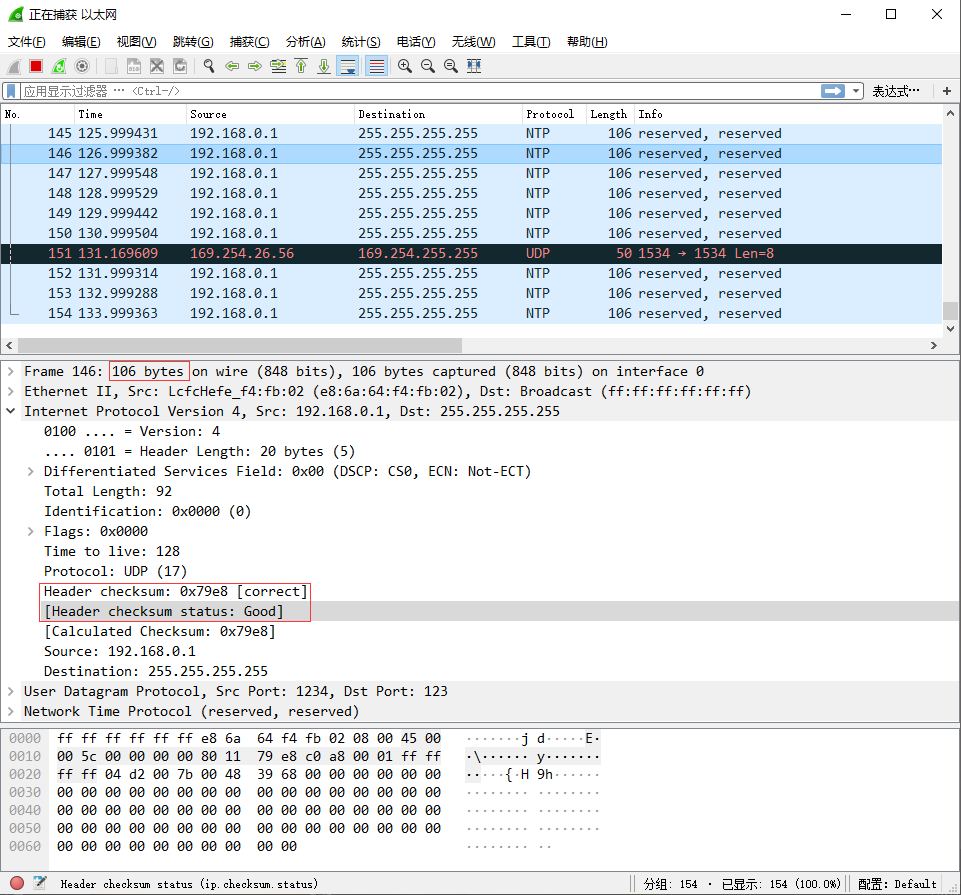Open the filter history dropdown arrow
Viewport: 961px width, 895px height.
856,91
